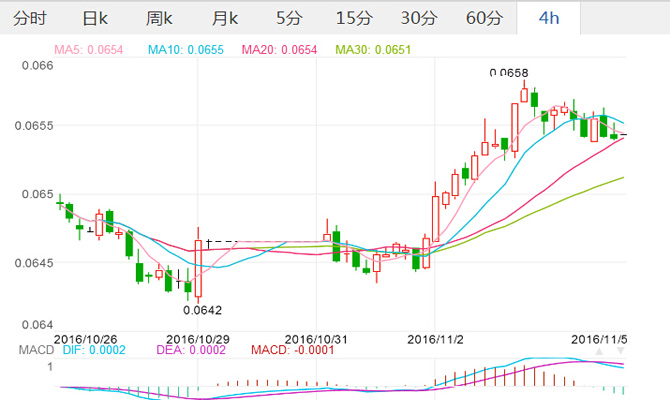Screen dimensions: 670x400
Task: Click the 0.0655 y-axis label
Action: (x=34, y=126)
